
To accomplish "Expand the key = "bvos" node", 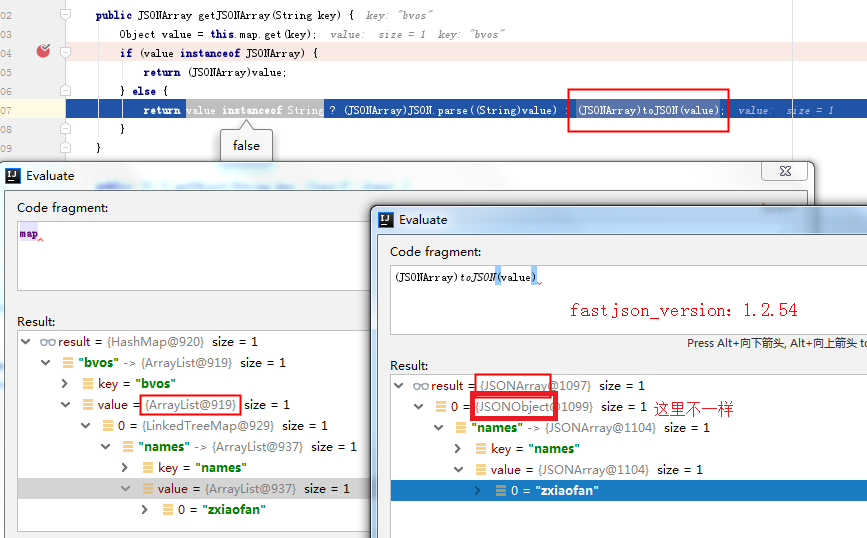I will 65,384.
